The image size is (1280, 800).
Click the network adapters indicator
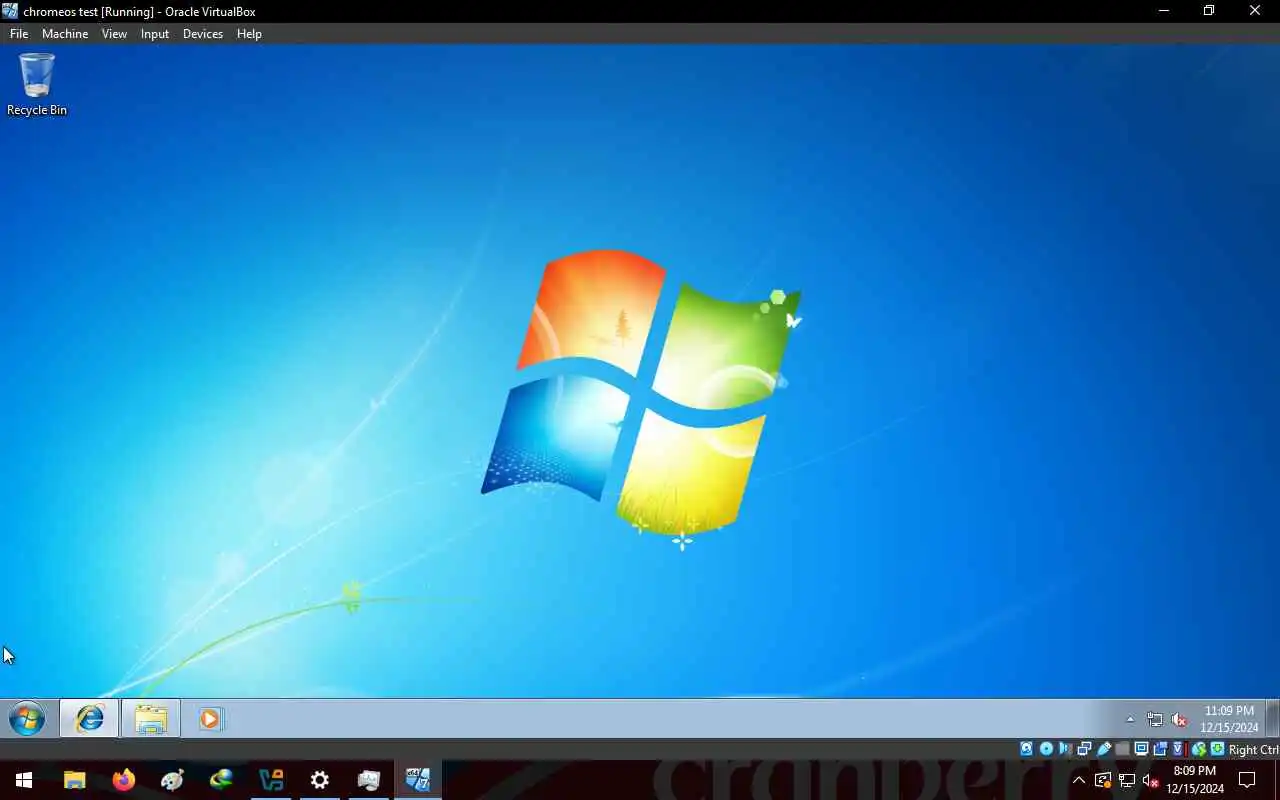click(x=1084, y=749)
